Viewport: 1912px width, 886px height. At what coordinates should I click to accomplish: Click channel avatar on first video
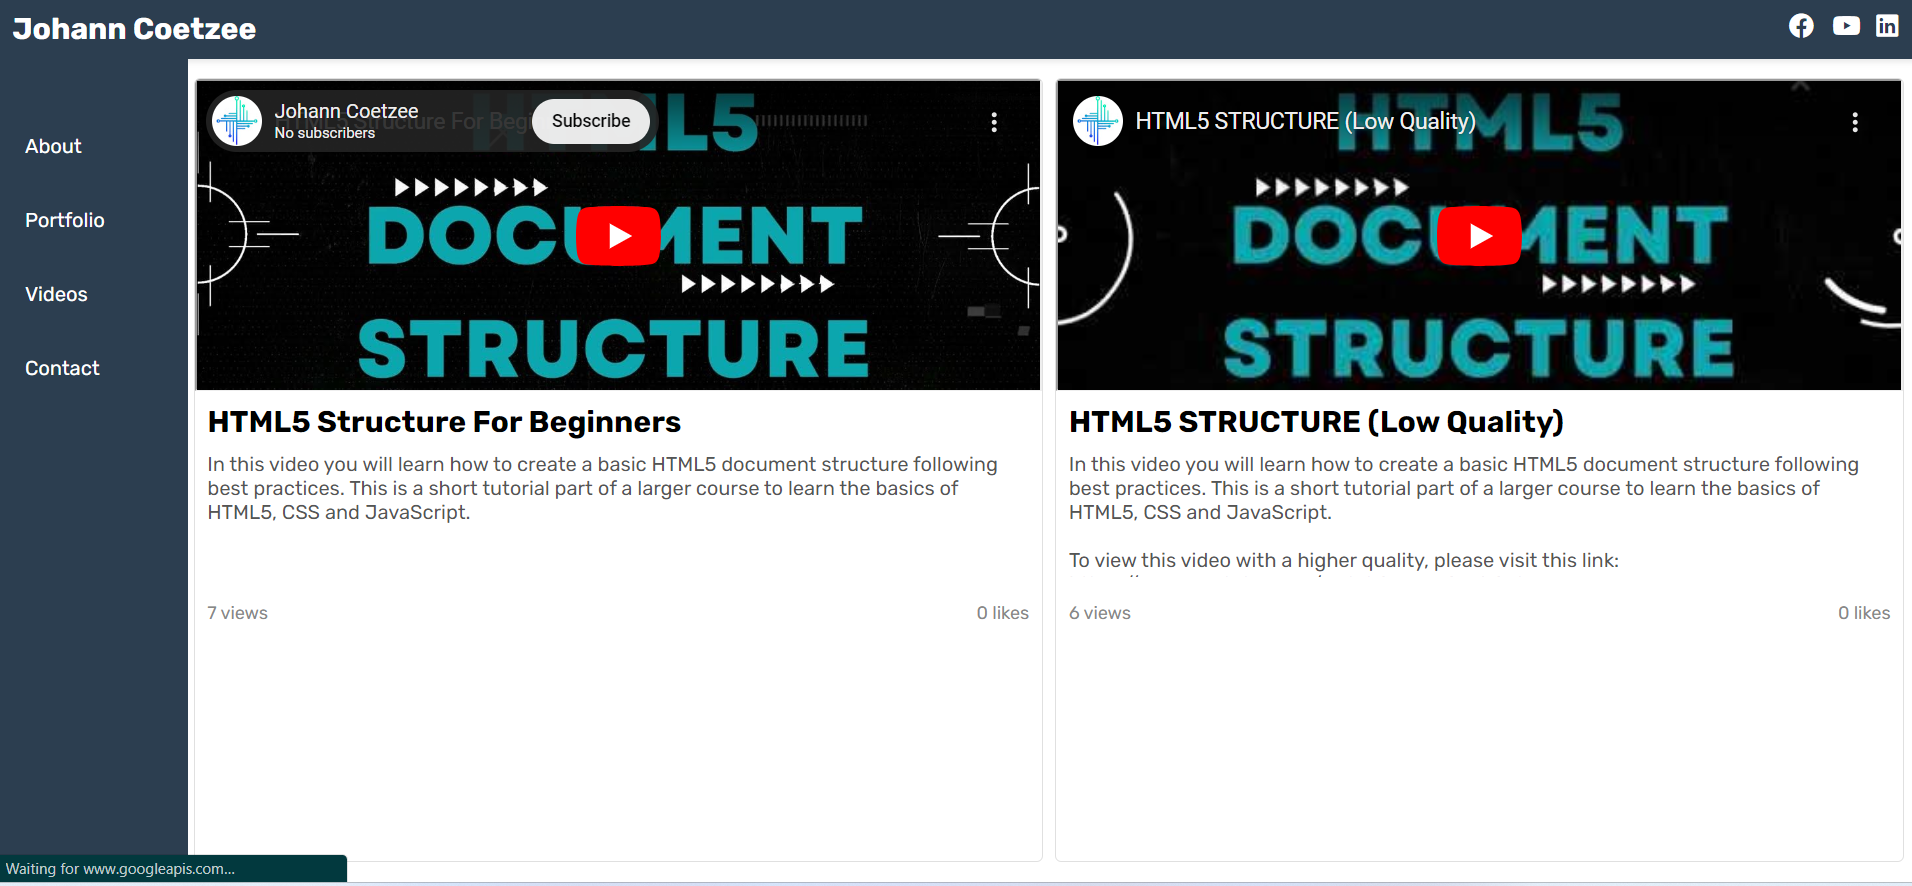[237, 121]
